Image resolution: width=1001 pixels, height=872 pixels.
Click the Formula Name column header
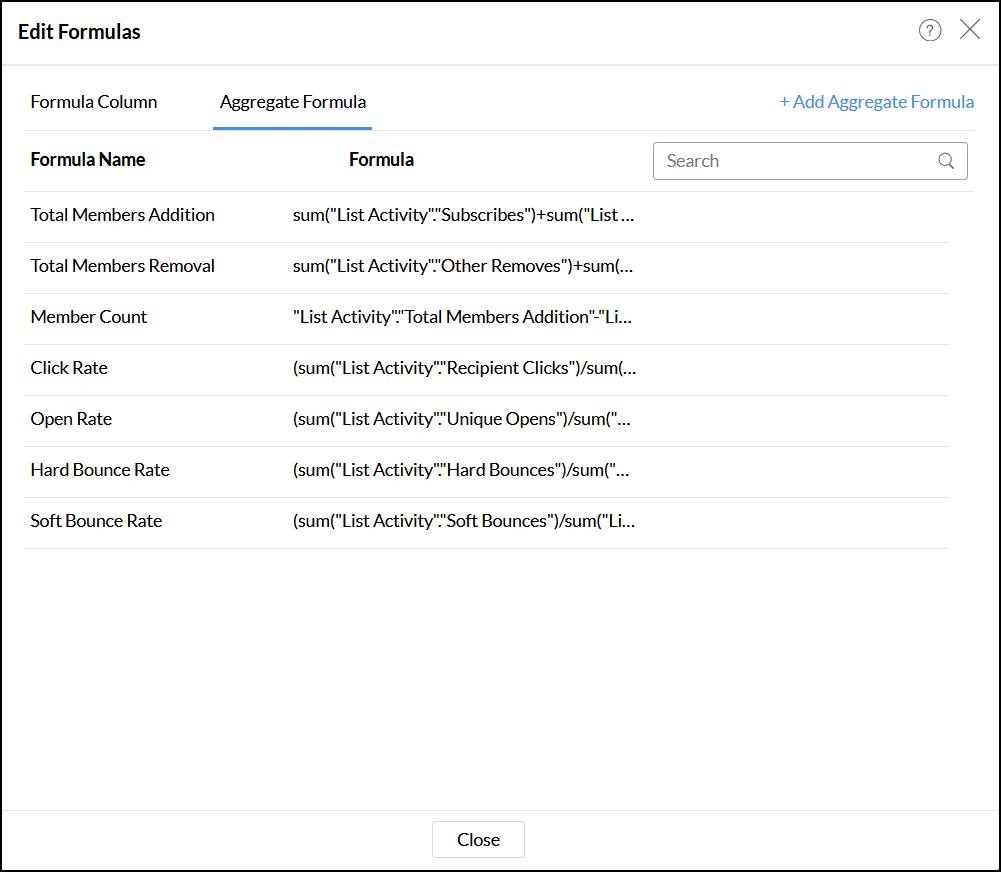[x=88, y=160]
